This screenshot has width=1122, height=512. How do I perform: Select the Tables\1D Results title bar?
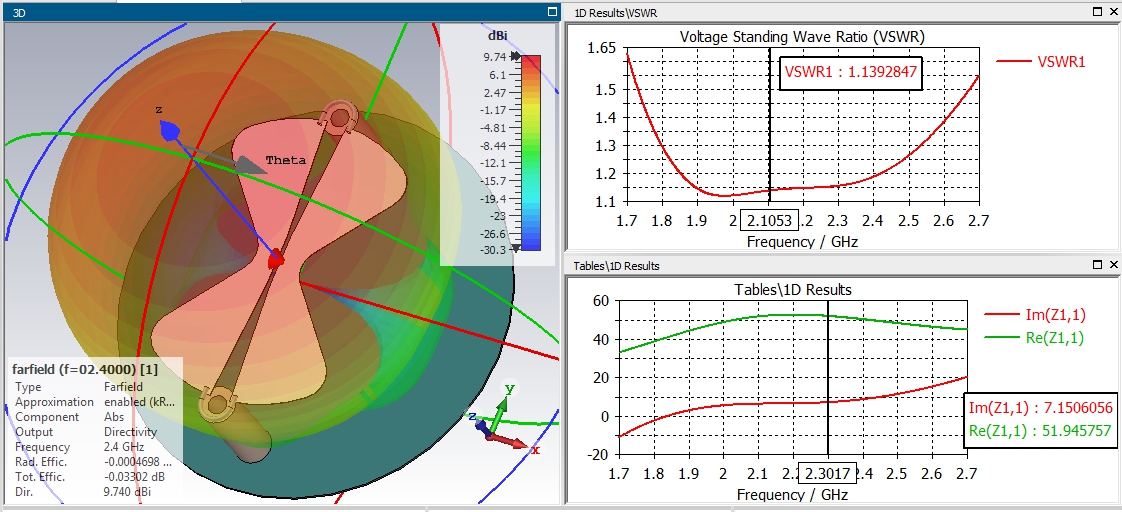843,265
